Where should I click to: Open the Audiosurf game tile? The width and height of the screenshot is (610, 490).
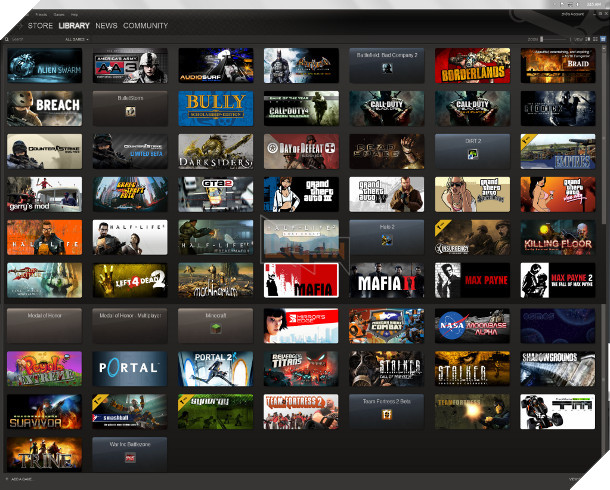[x=215, y=65]
